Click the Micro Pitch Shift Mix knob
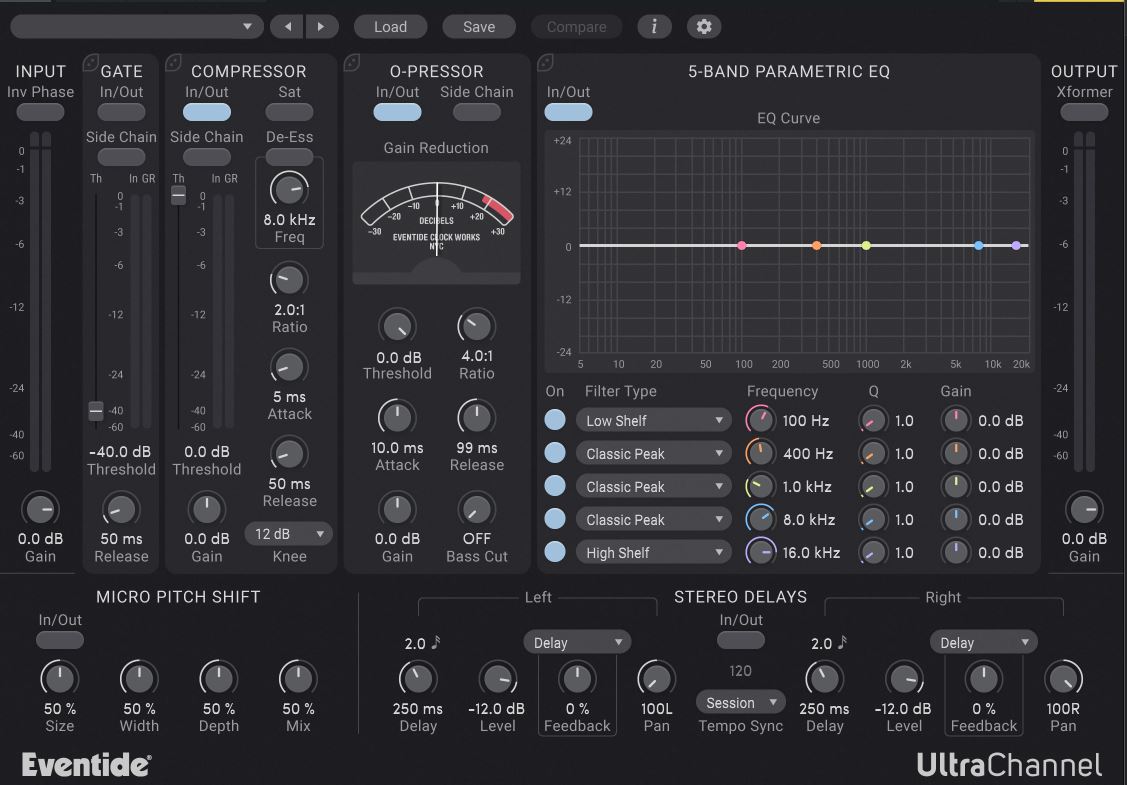Image resolution: width=1127 pixels, height=785 pixels. [x=298, y=679]
